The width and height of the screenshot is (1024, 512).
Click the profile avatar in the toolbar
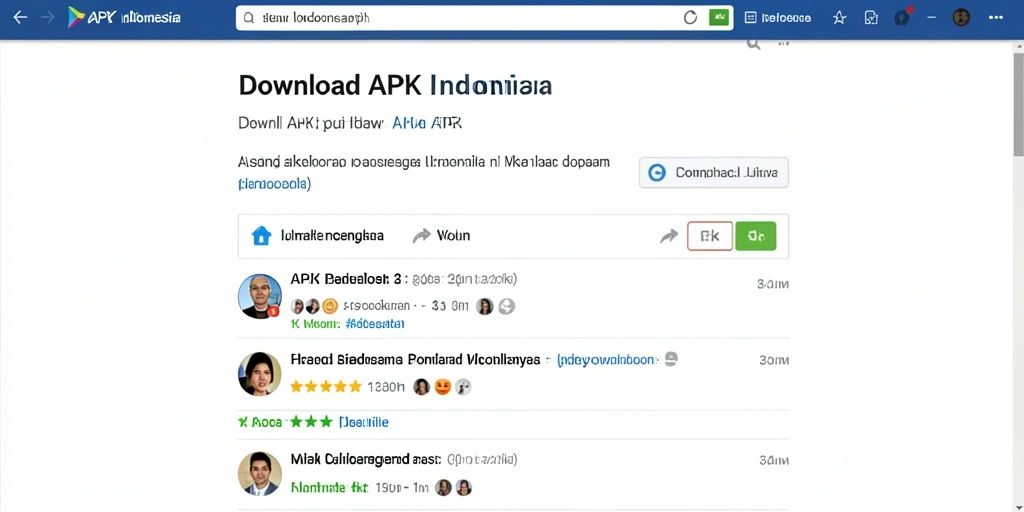pos(961,18)
